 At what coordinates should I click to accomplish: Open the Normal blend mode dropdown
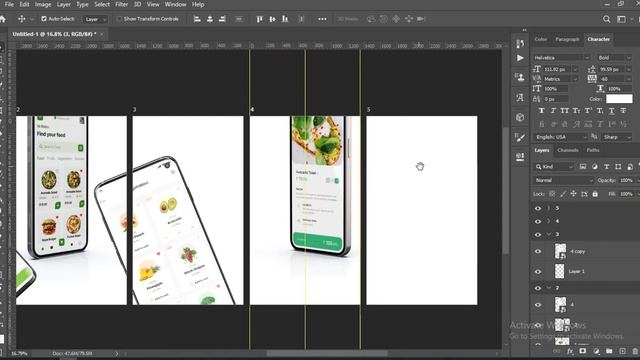point(563,180)
